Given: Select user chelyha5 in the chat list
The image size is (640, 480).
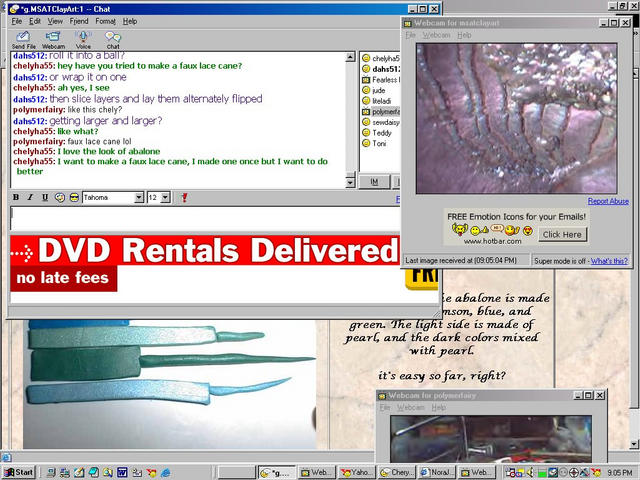Looking at the screenshot, I should 380,58.
